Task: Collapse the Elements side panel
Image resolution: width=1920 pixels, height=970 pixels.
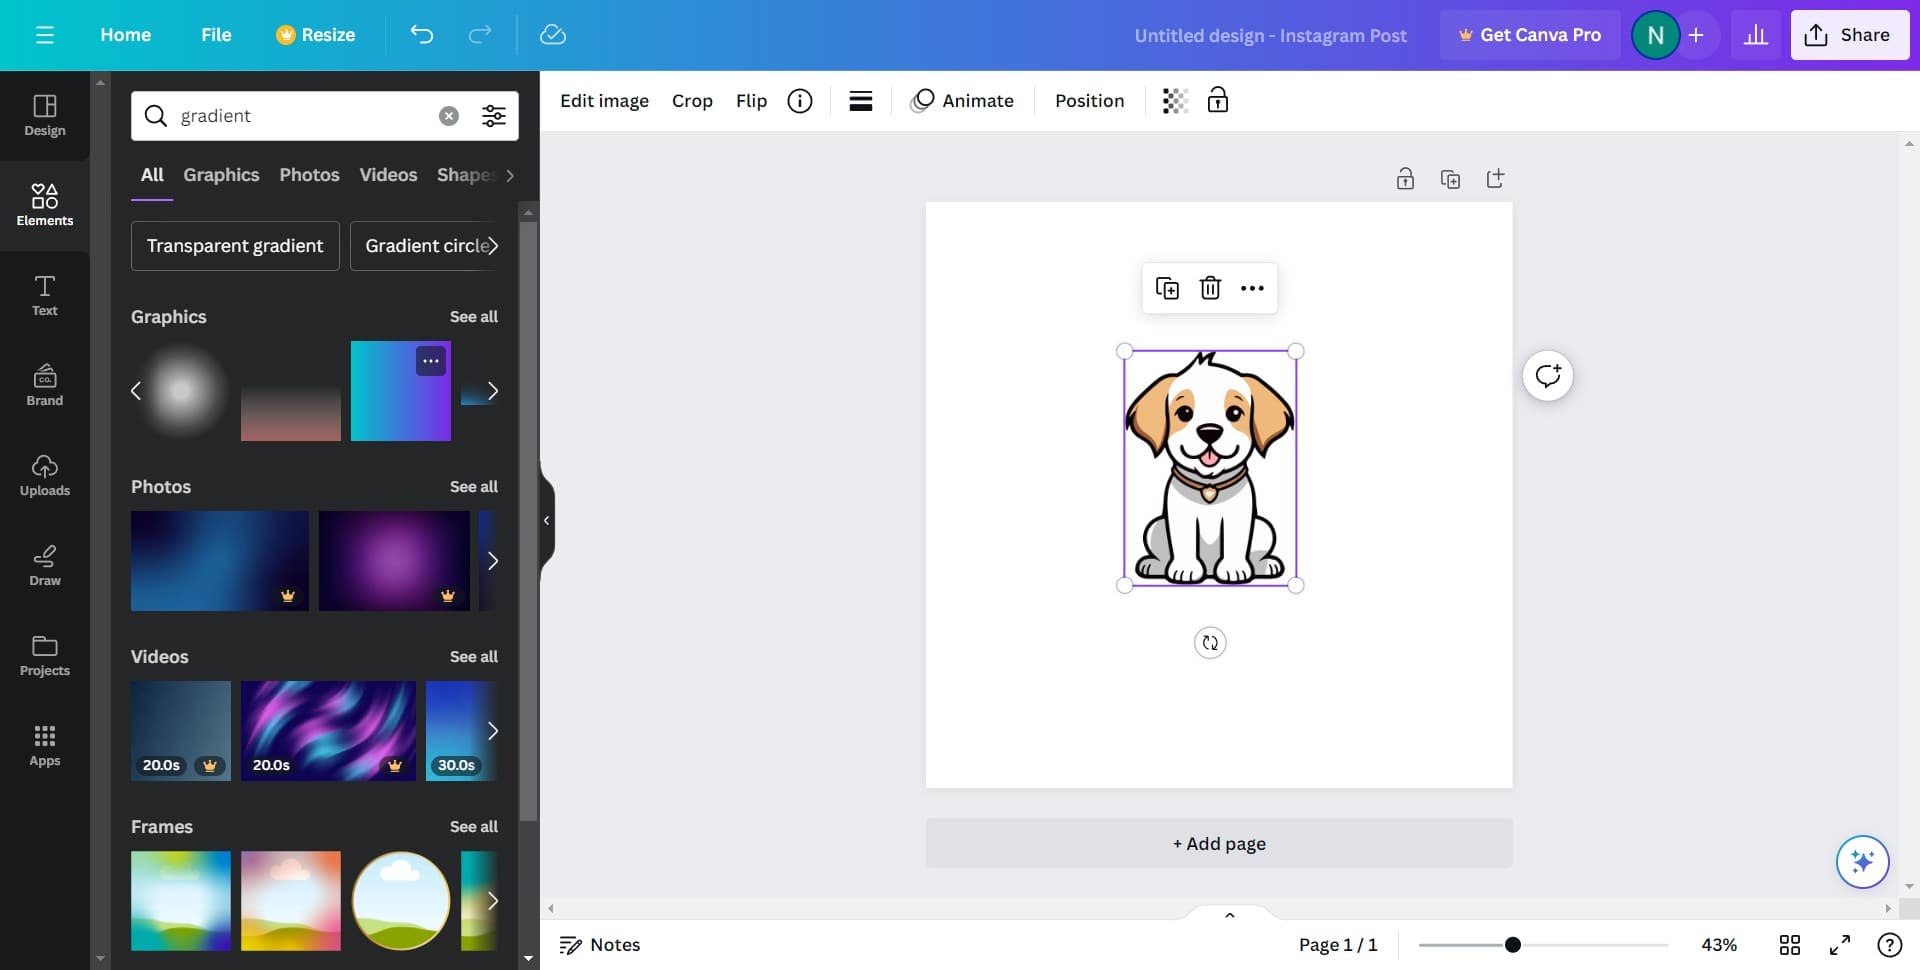Action: (x=546, y=520)
